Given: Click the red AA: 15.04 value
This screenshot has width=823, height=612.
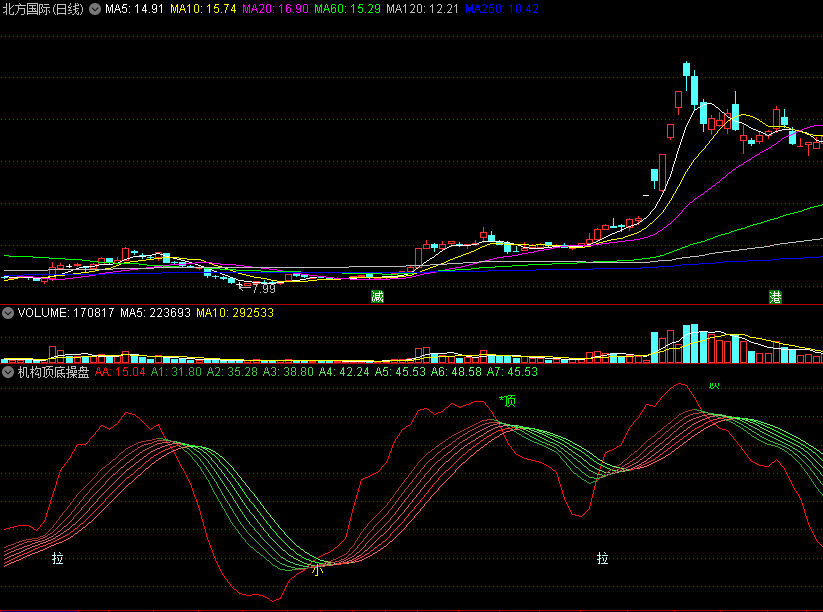Looking at the screenshot, I should click(x=120, y=372).
